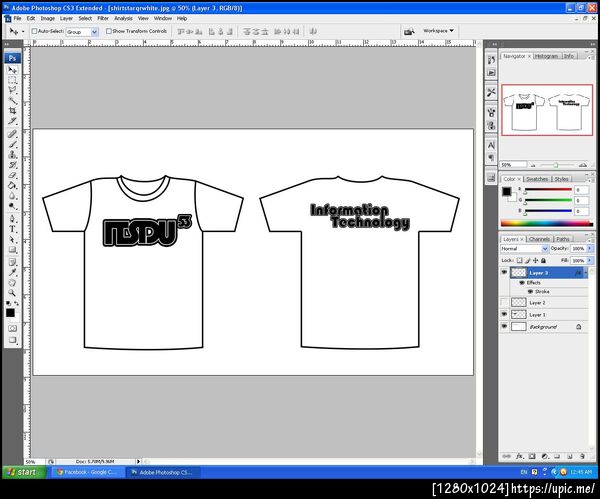Image resolution: width=600 pixels, height=499 pixels.
Task: Open the Filter menu
Action: (x=103, y=18)
